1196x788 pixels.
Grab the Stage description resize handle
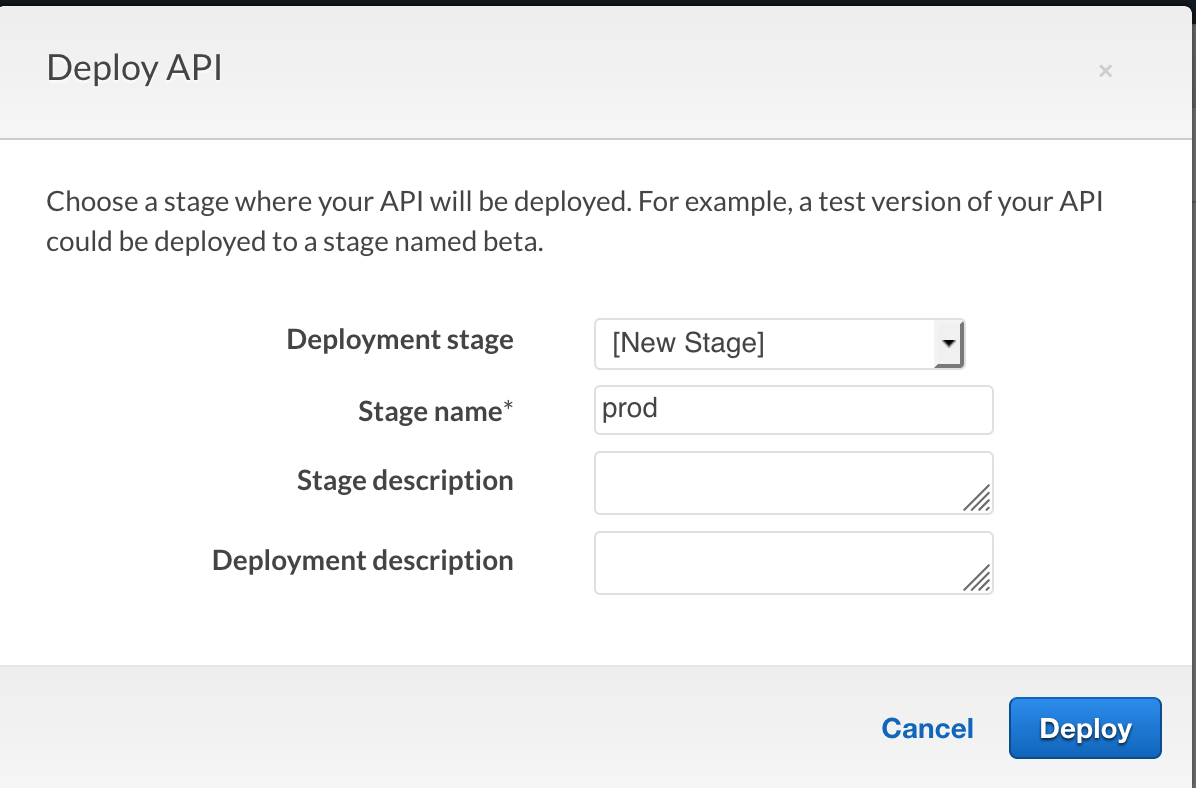pyautogui.click(x=977, y=498)
